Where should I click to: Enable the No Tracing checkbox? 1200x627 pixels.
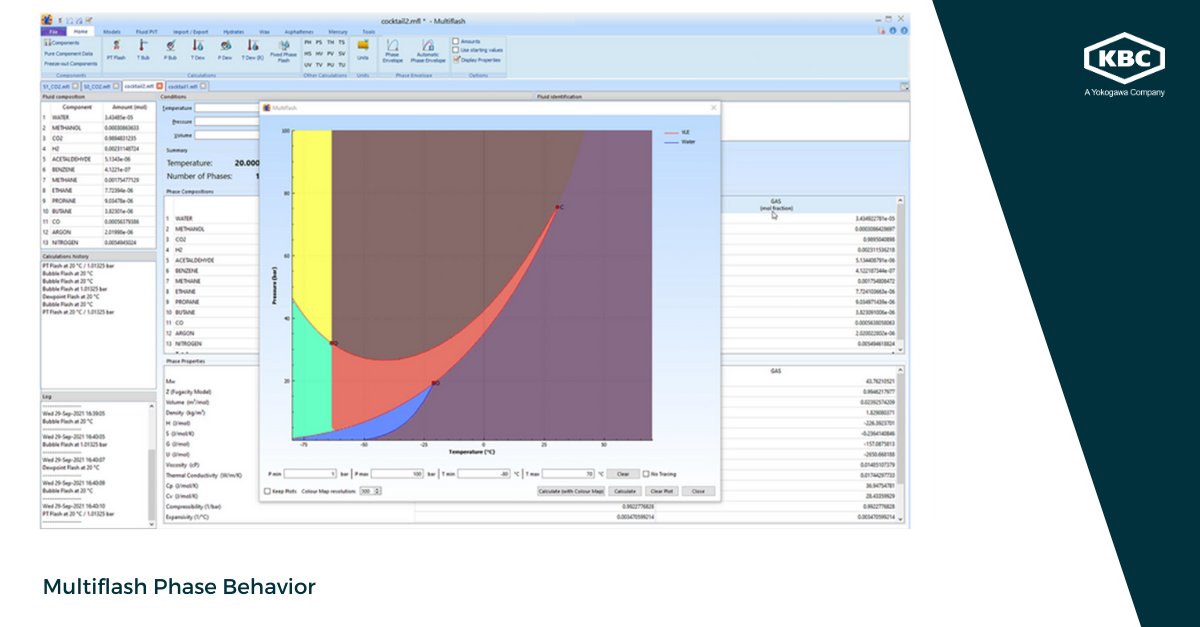(x=647, y=474)
